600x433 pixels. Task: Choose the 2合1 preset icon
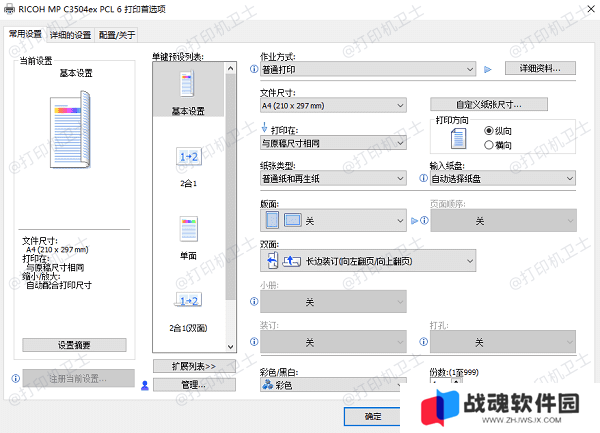[189, 157]
